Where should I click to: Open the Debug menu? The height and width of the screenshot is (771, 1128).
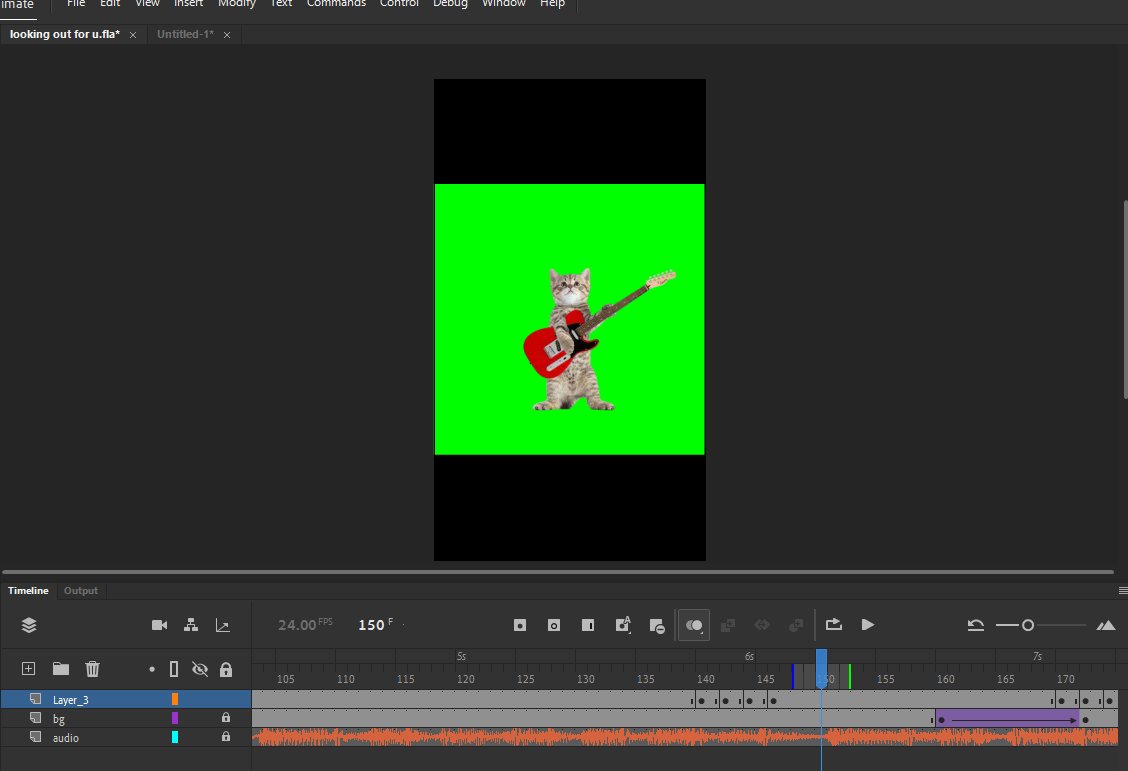[450, 4]
